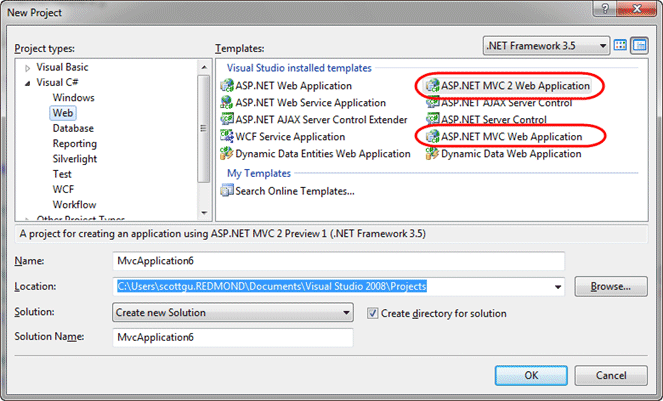Open the Create new Solution dropdown
This screenshot has height=401, width=663.
[233, 313]
